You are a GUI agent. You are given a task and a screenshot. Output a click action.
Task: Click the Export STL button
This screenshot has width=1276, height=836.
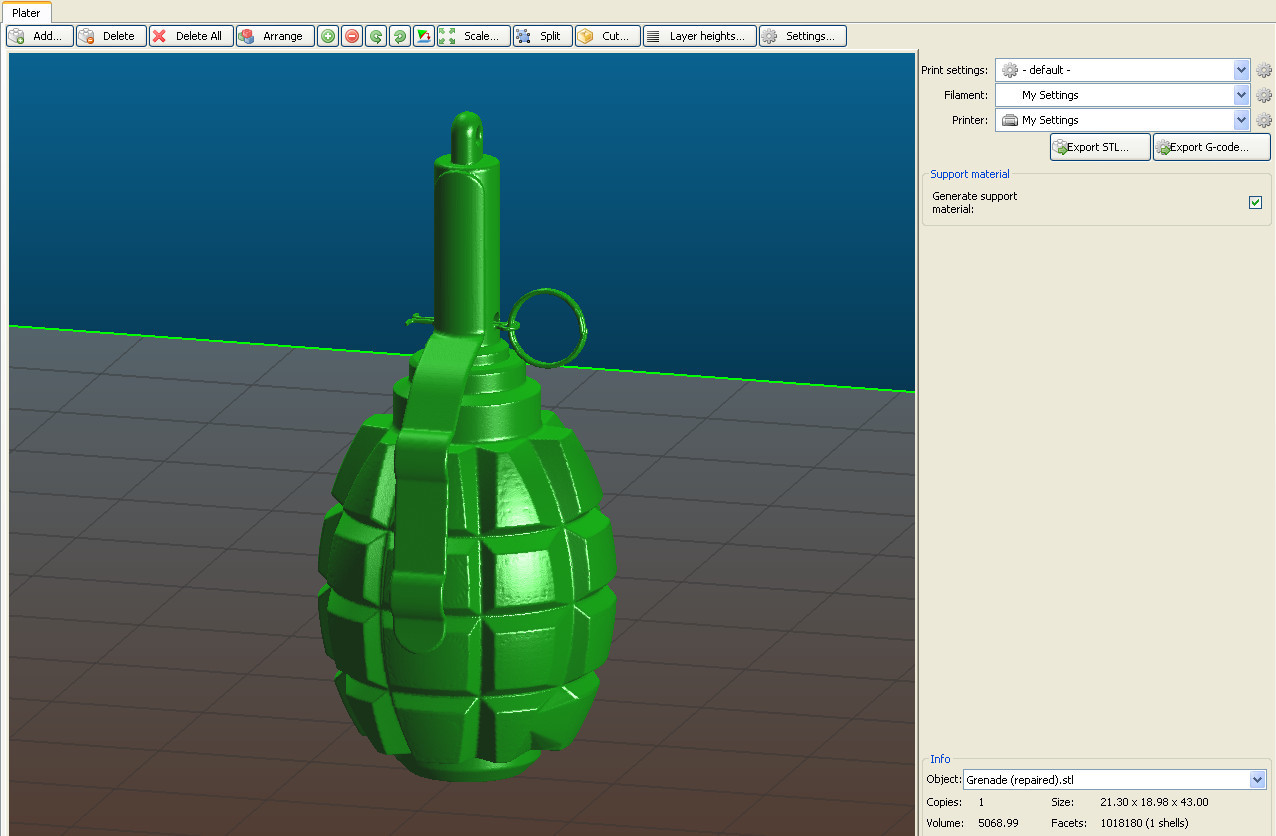1100,147
